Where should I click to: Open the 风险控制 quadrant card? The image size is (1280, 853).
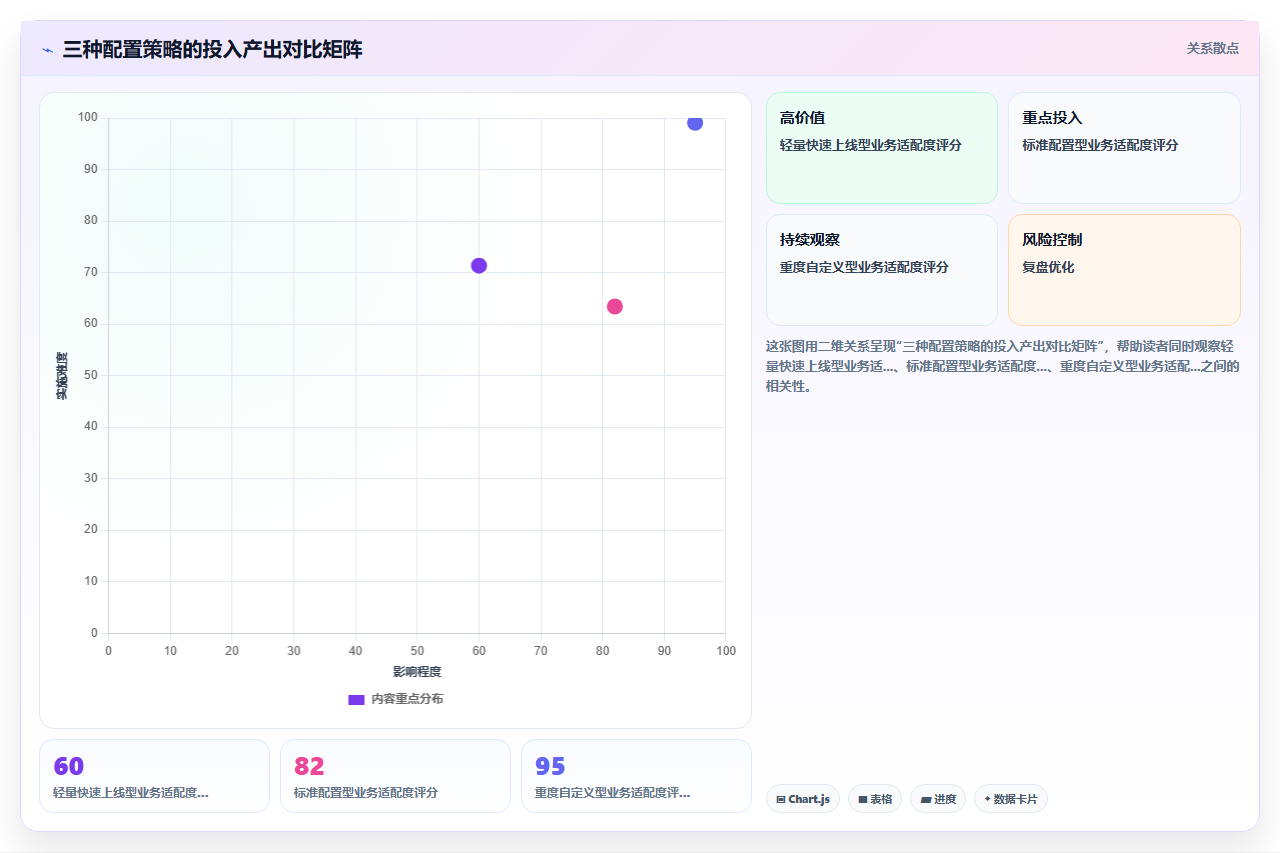point(1124,270)
